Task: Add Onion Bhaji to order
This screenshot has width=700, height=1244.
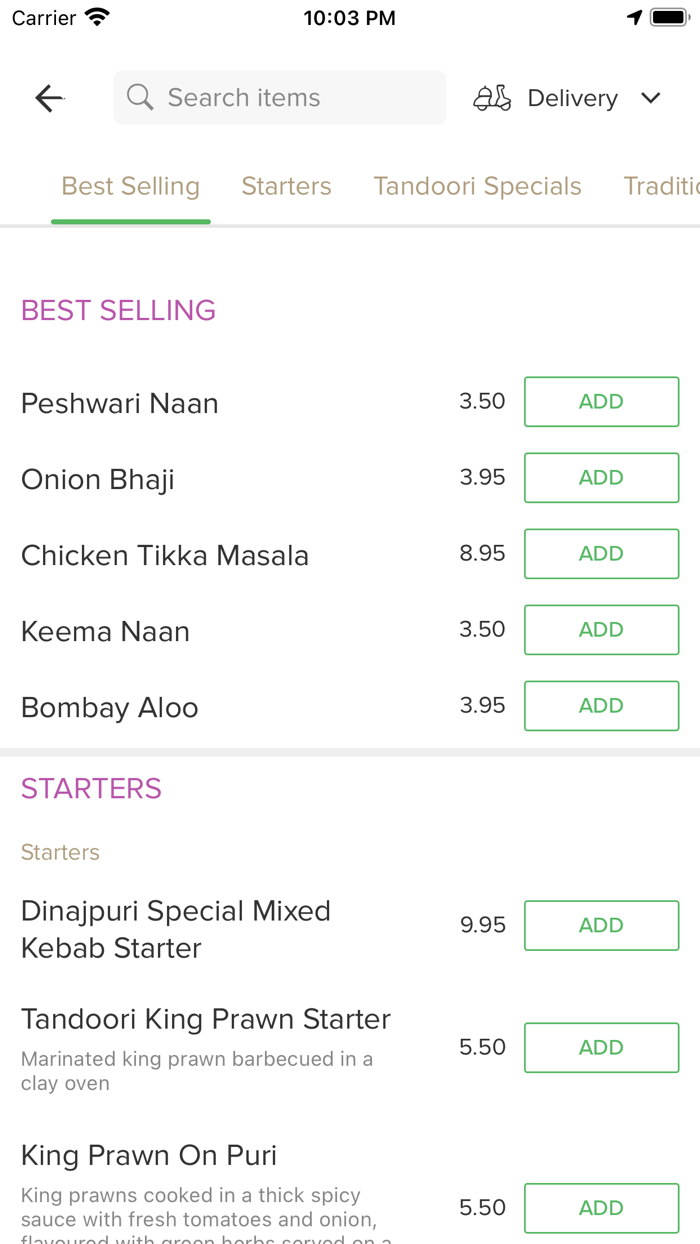Action: coord(601,478)
